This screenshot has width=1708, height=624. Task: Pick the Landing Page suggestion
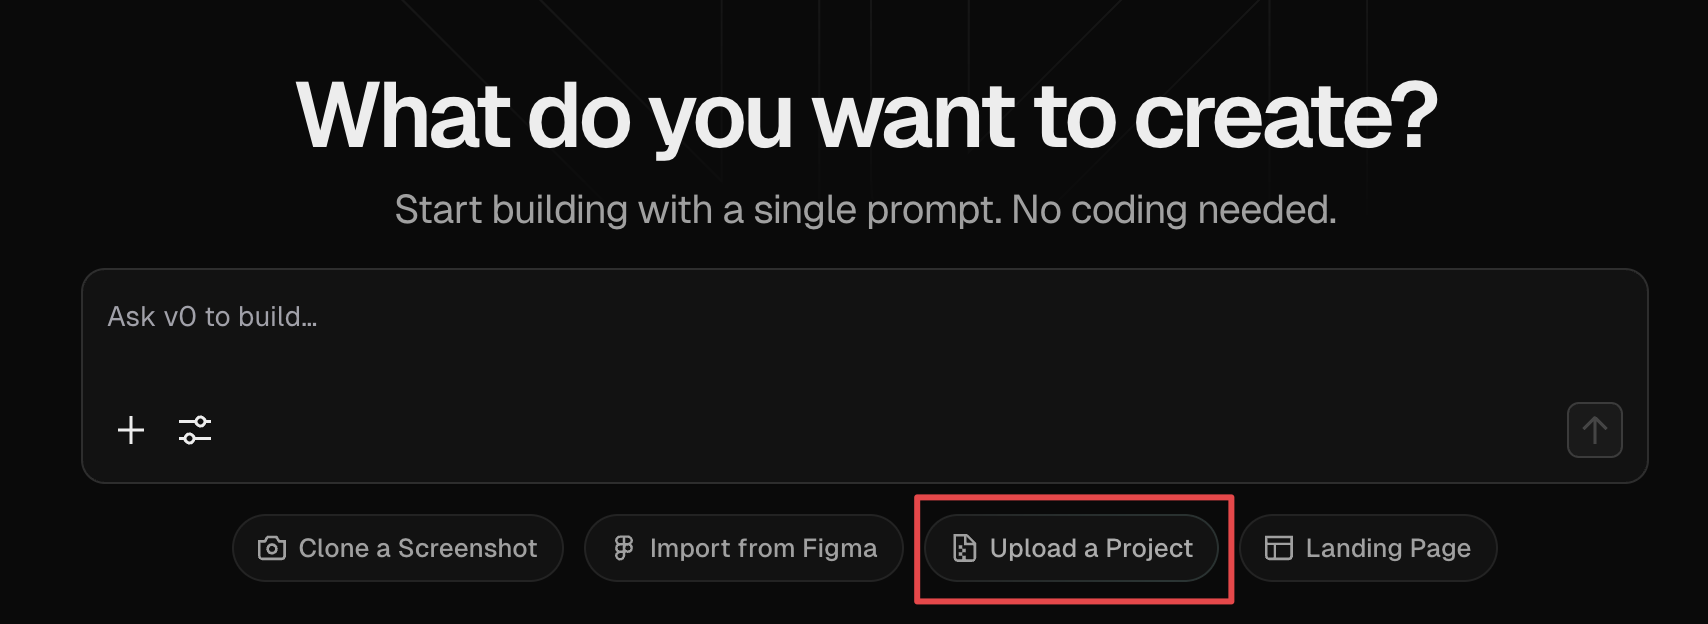[x=1367, y=548]
